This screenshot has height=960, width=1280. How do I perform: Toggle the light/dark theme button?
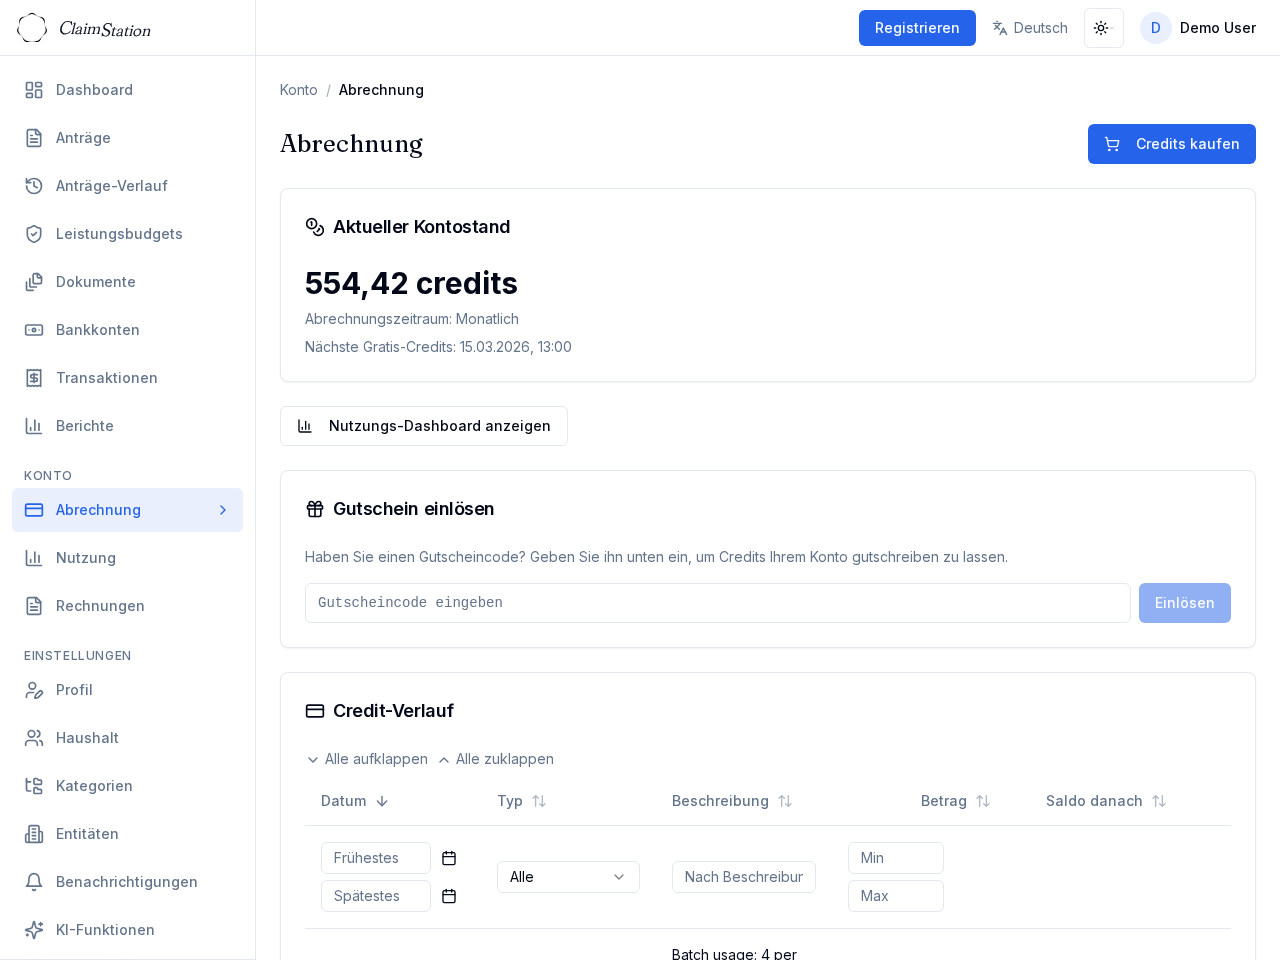click(x=1103, y=28)
